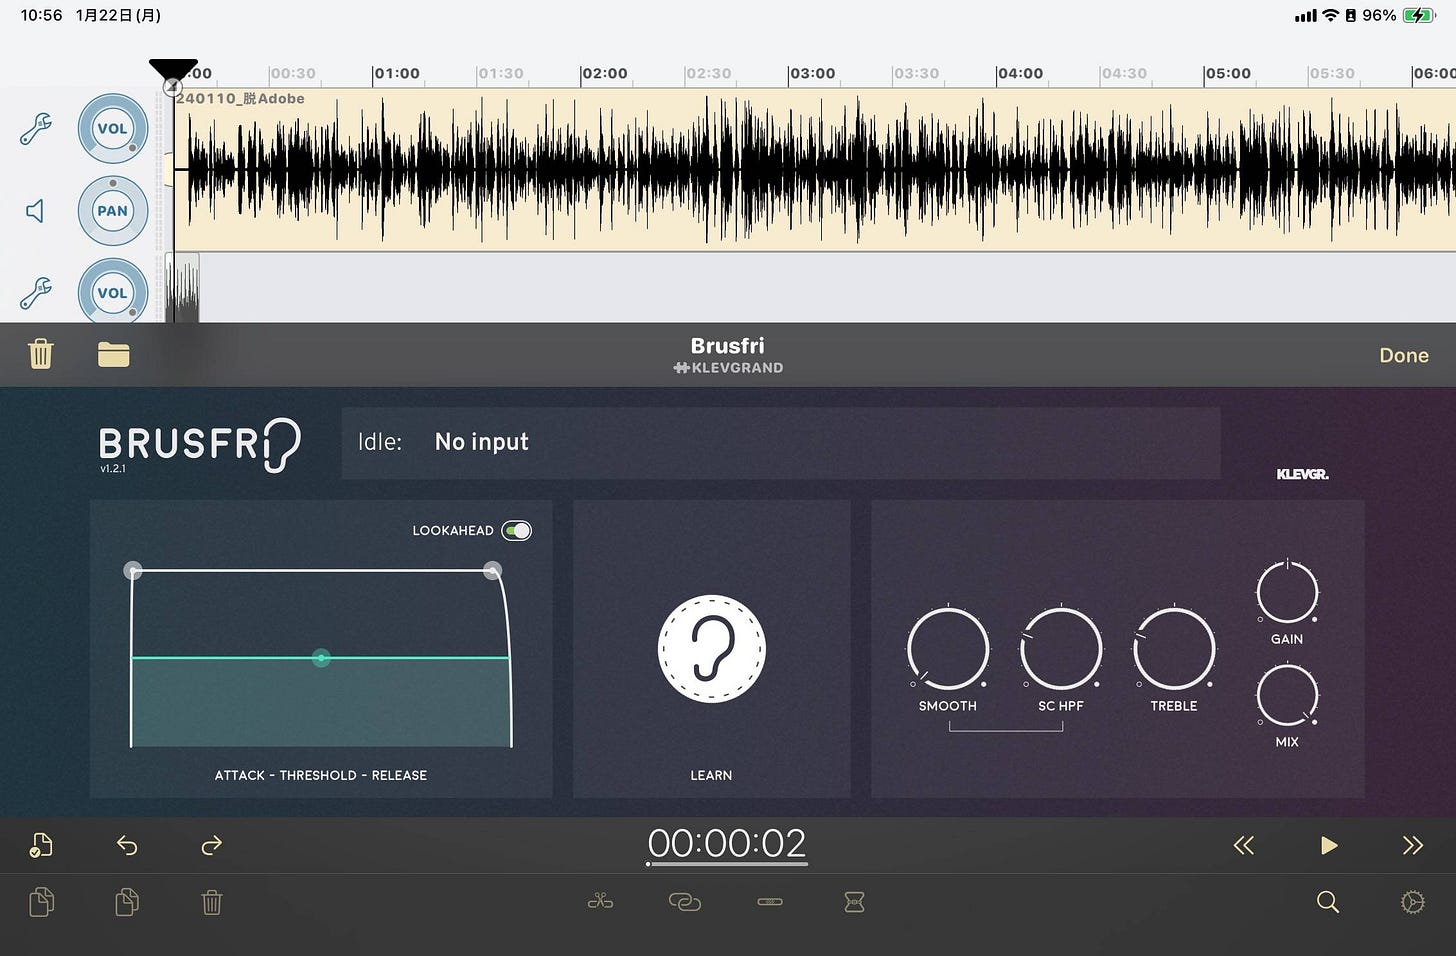Start playback with the play button
The image size is (1456, 956).
point(1328,846)
